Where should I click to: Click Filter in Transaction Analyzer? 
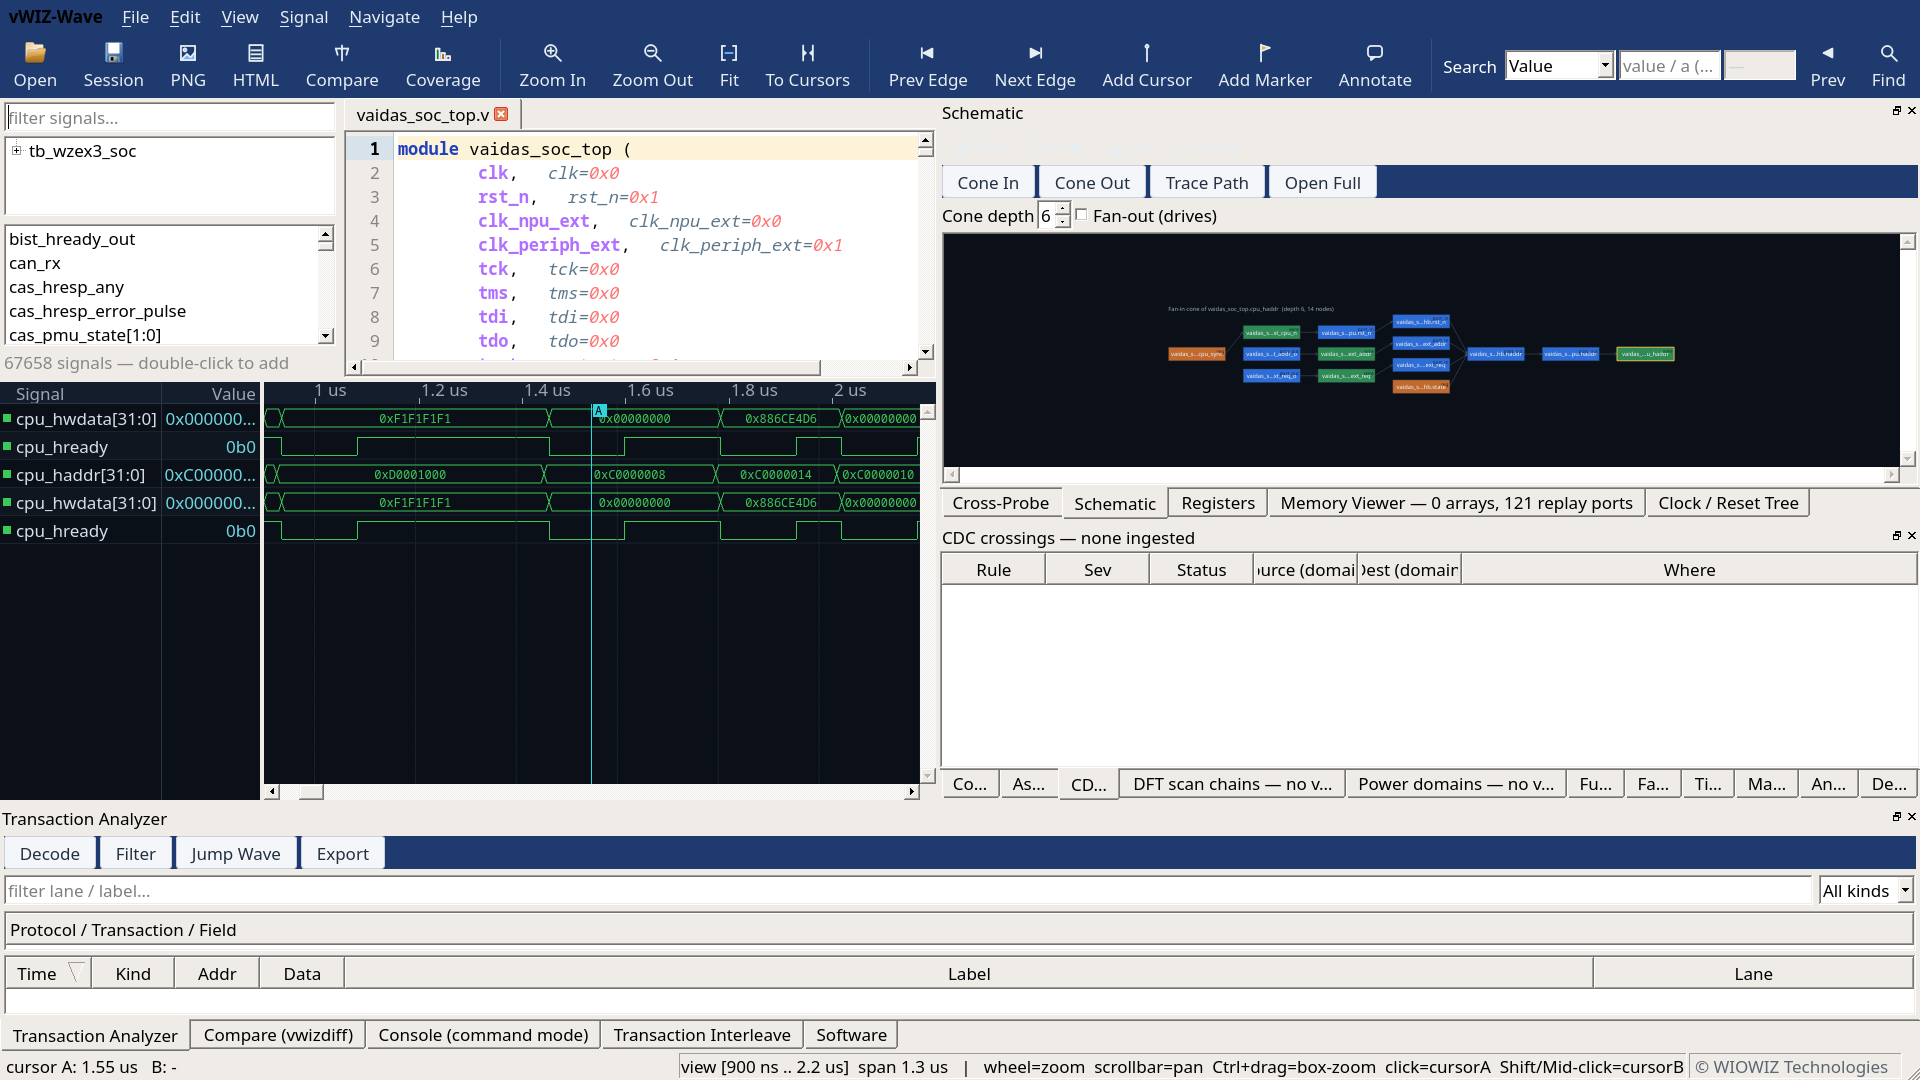[135, 853]
